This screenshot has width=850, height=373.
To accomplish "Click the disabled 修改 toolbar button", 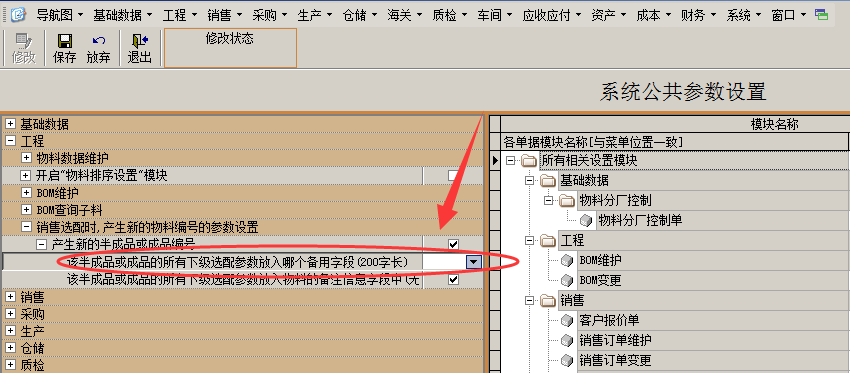I will click(23, 48).
